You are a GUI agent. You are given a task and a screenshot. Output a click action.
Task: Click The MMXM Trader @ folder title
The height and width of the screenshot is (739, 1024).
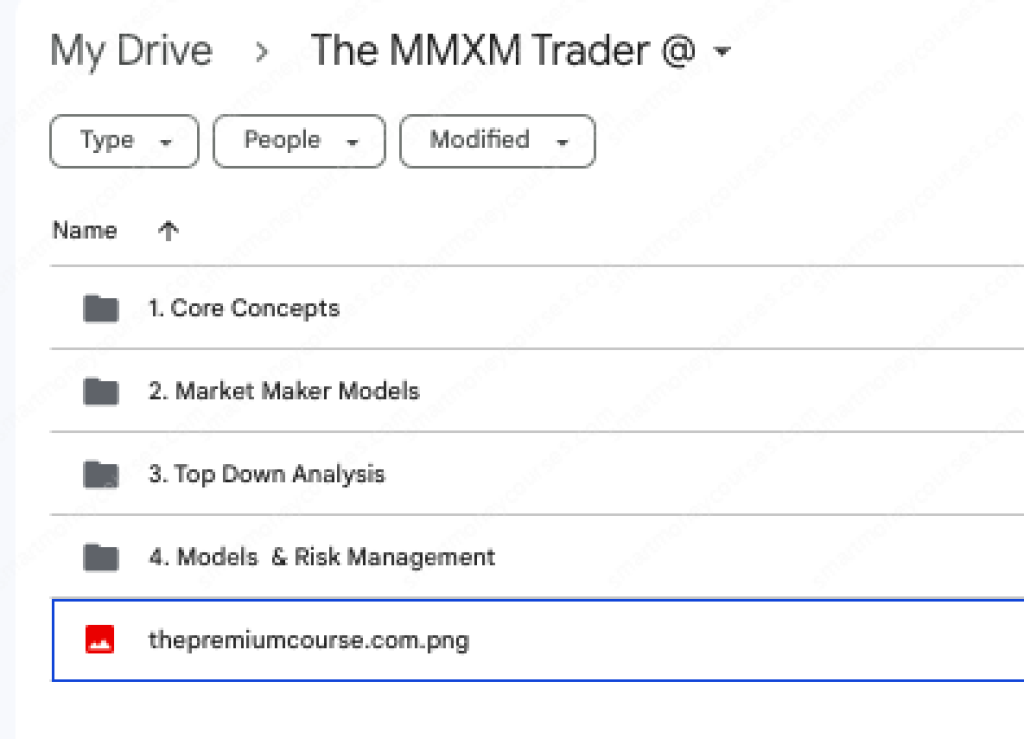click(x=503, y=51)
